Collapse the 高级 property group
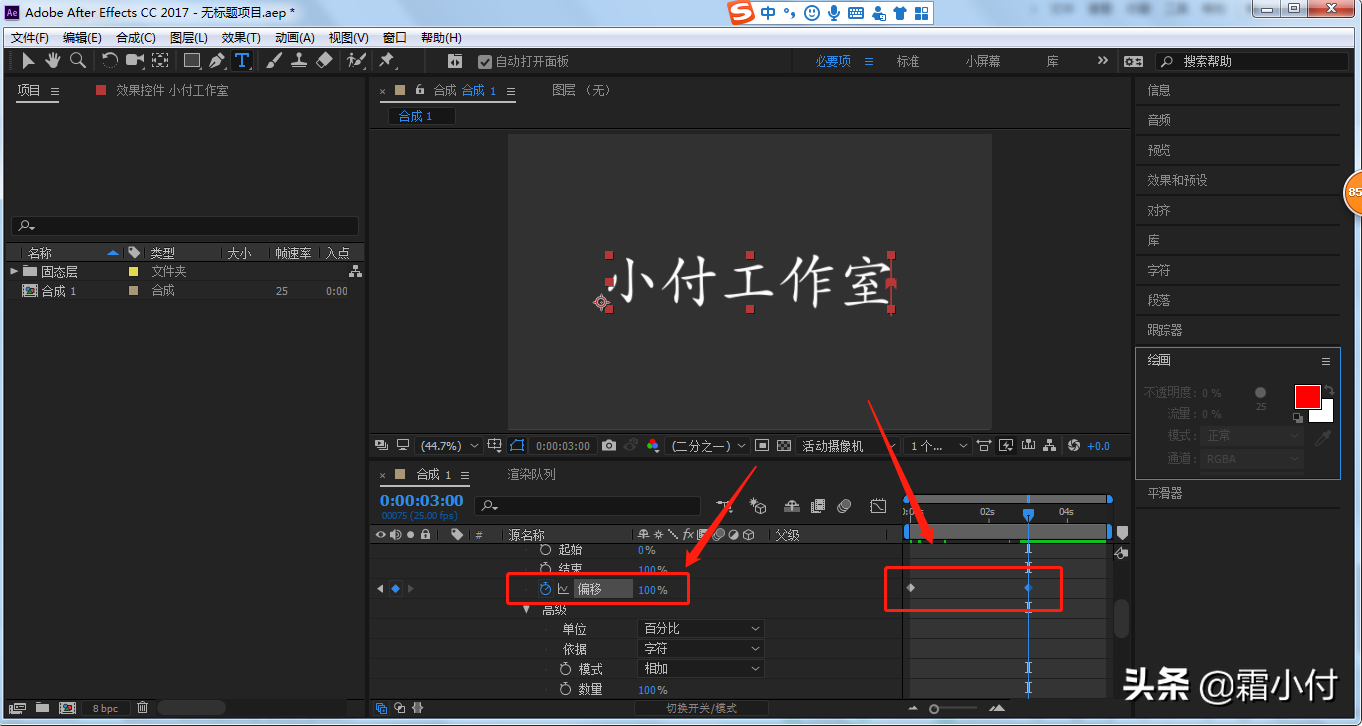 click(527, 609)
